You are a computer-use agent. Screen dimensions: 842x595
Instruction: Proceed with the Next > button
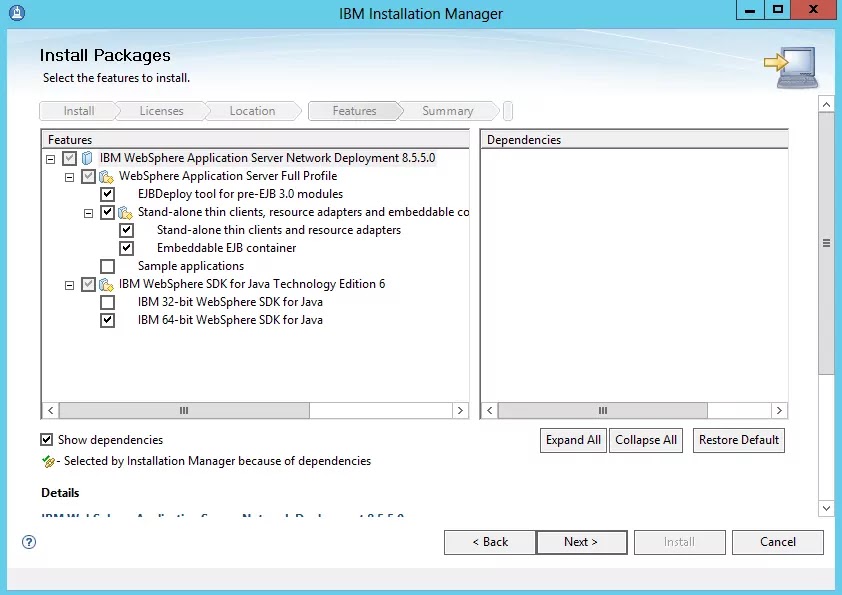(581, 542)
